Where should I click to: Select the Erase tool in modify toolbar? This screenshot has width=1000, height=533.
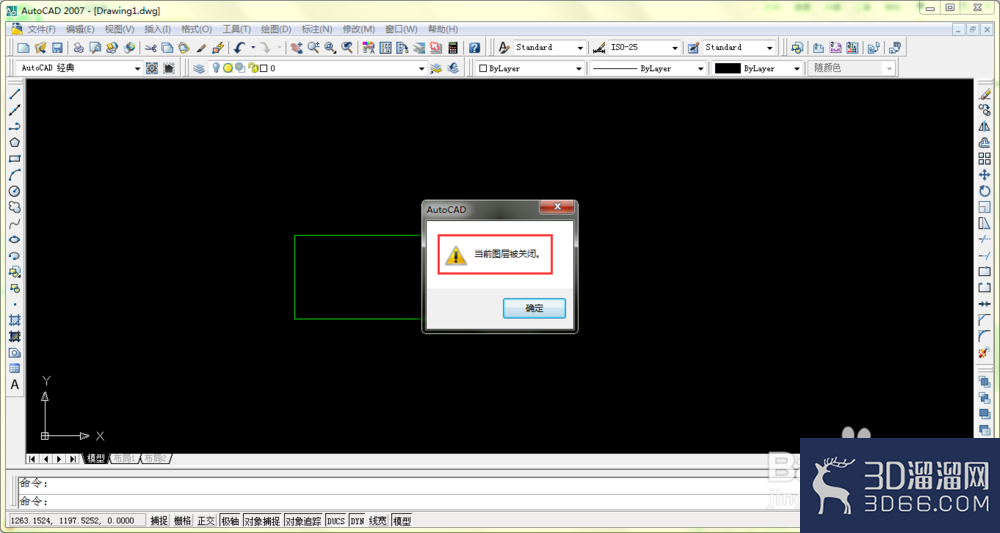click(x=985, y=94)
